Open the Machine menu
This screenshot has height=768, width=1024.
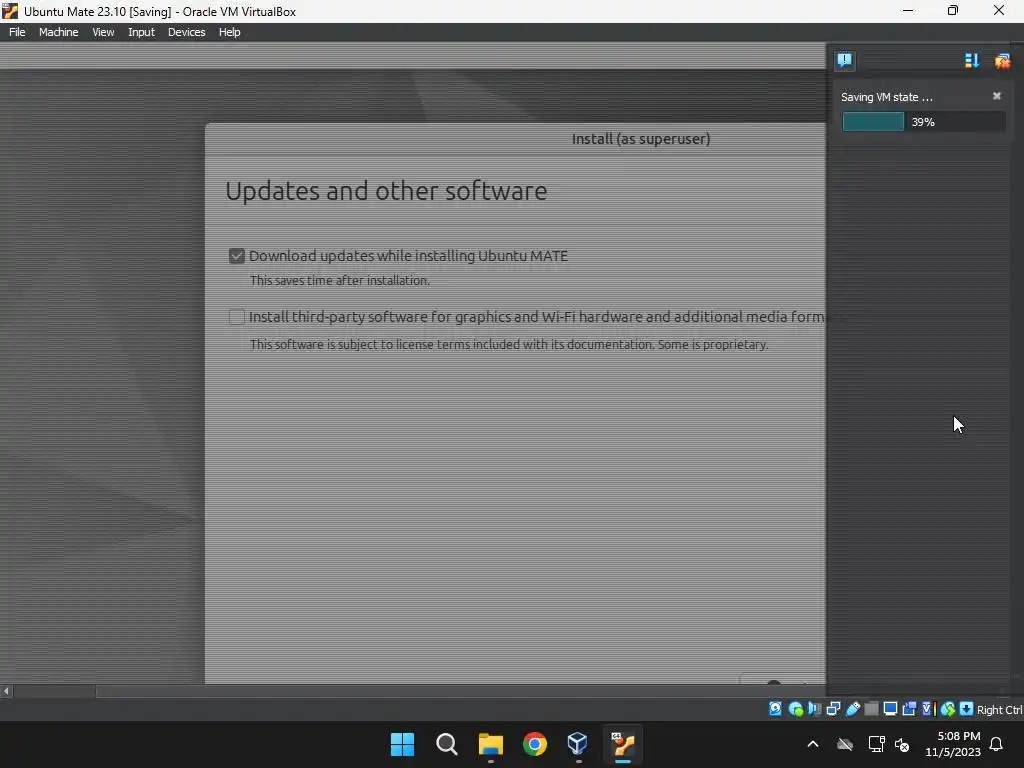(59, 32)
